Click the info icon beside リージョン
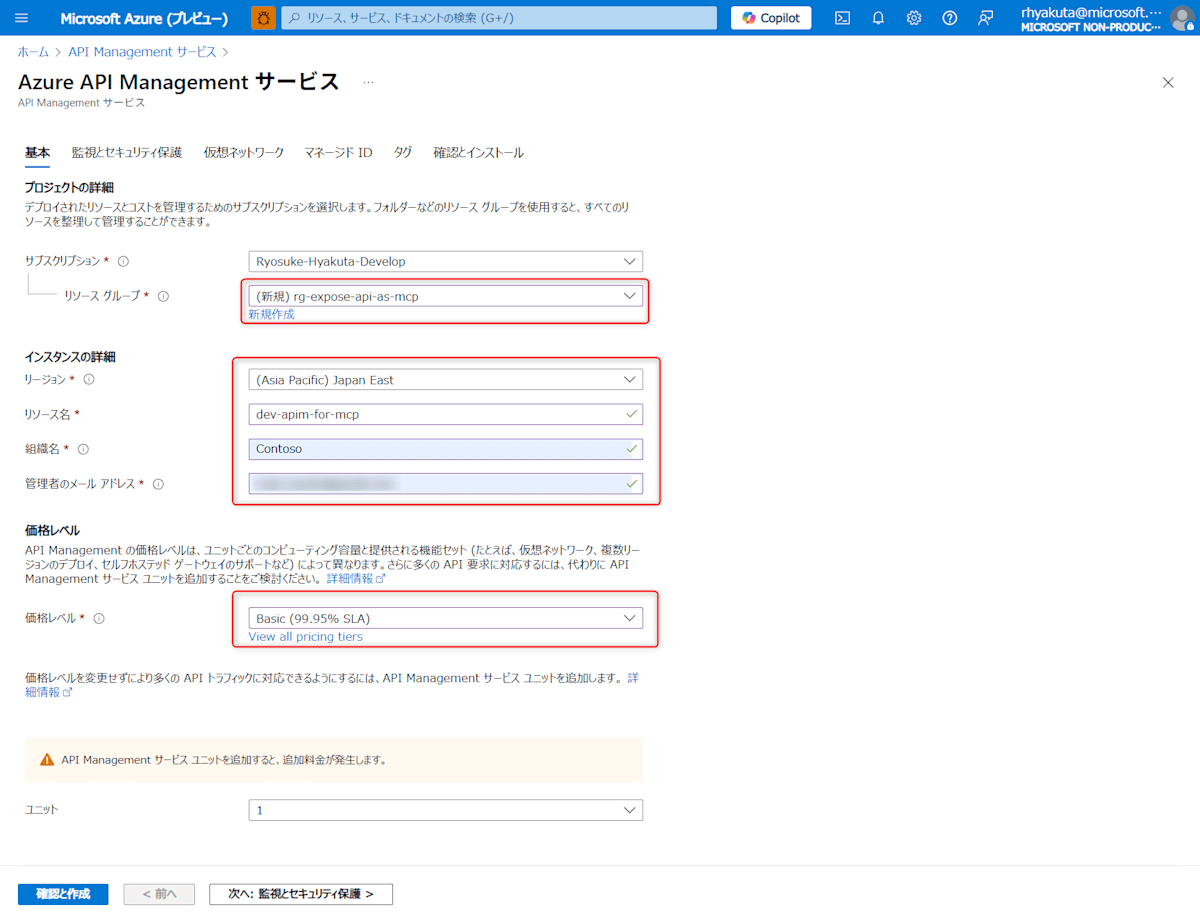Image resolution: width=1200 pixels, height=923 pixels. click(x=89, y=380)
